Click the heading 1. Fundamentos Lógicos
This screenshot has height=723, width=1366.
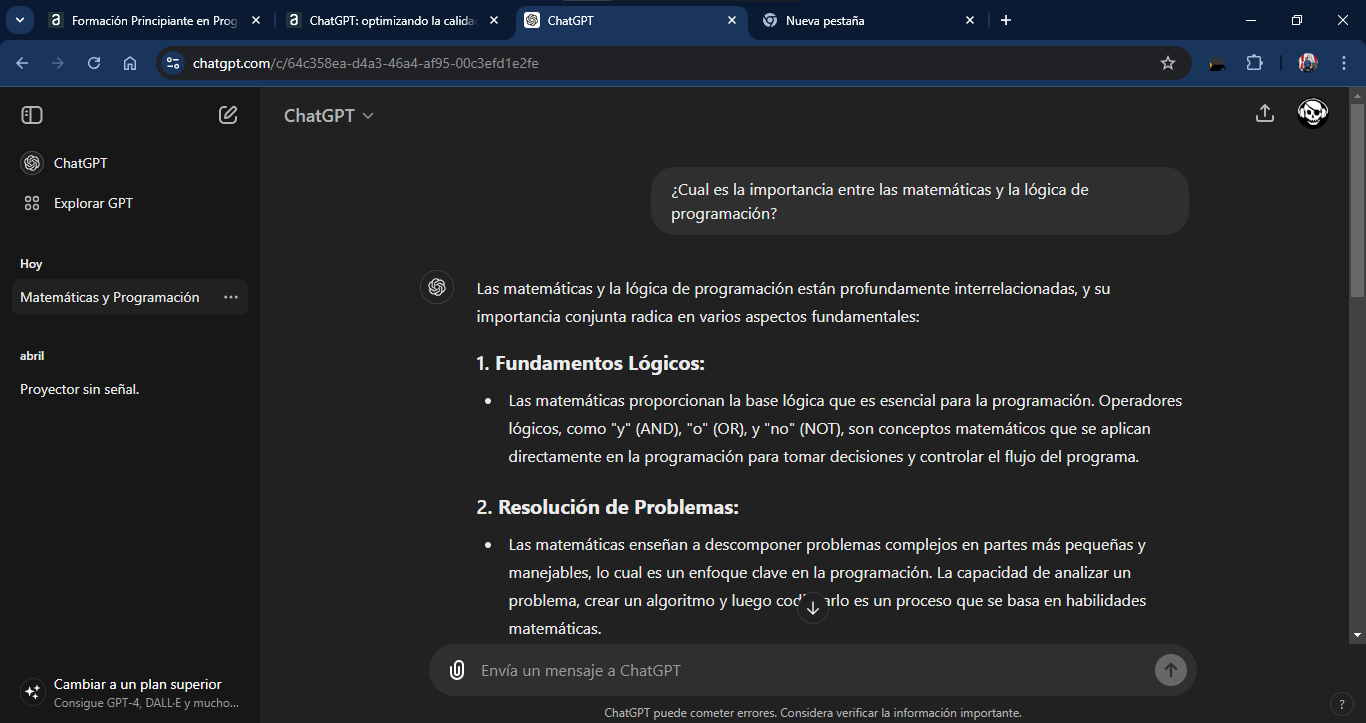pos(591,363)
